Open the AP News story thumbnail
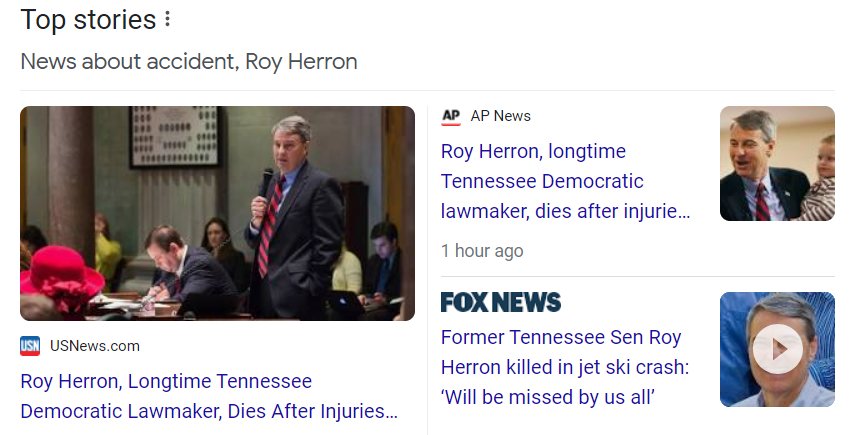 777,163
